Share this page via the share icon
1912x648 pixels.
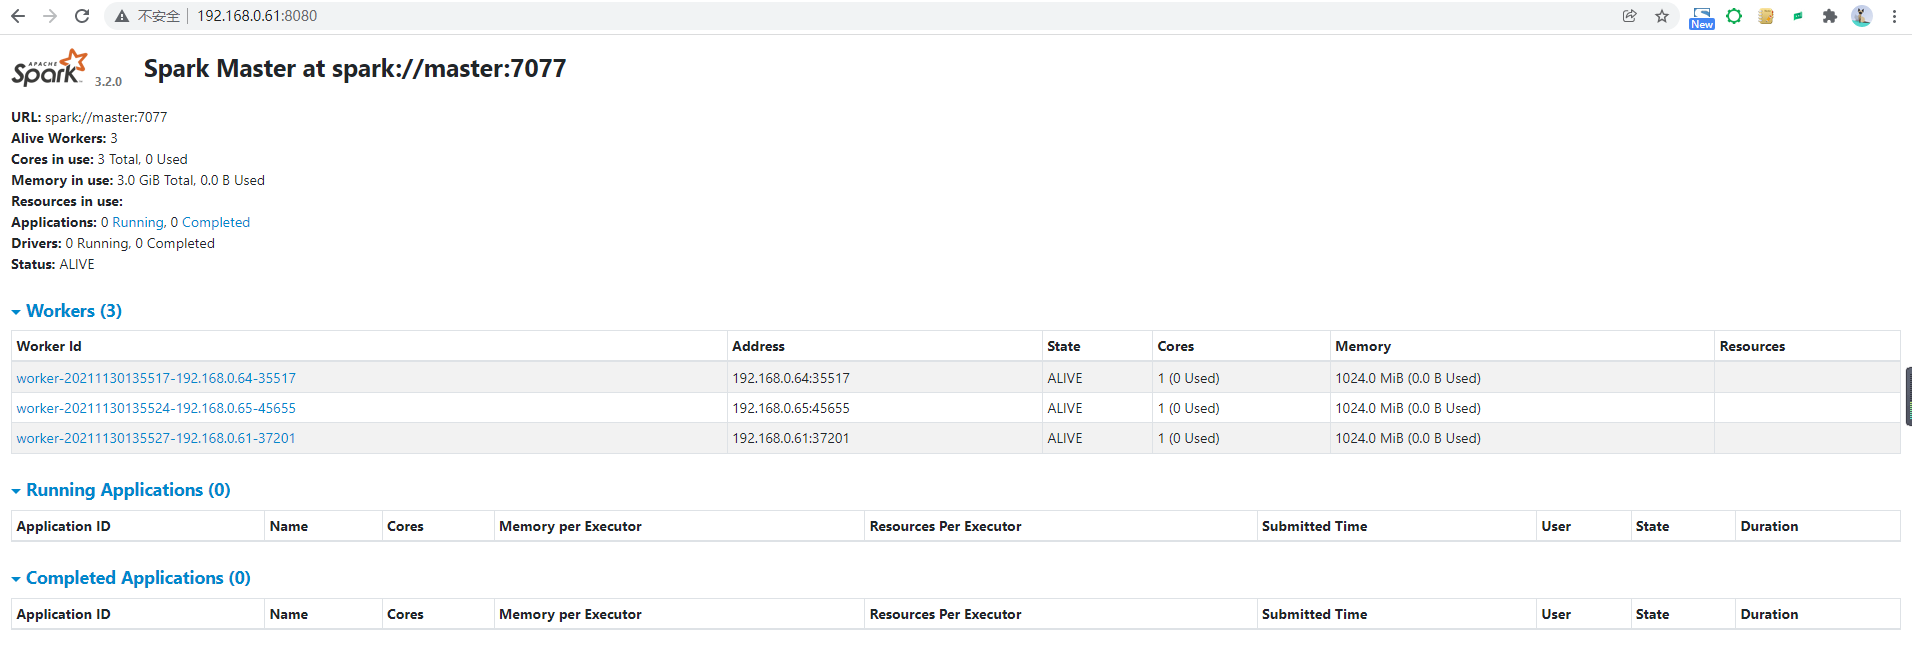1630,16
